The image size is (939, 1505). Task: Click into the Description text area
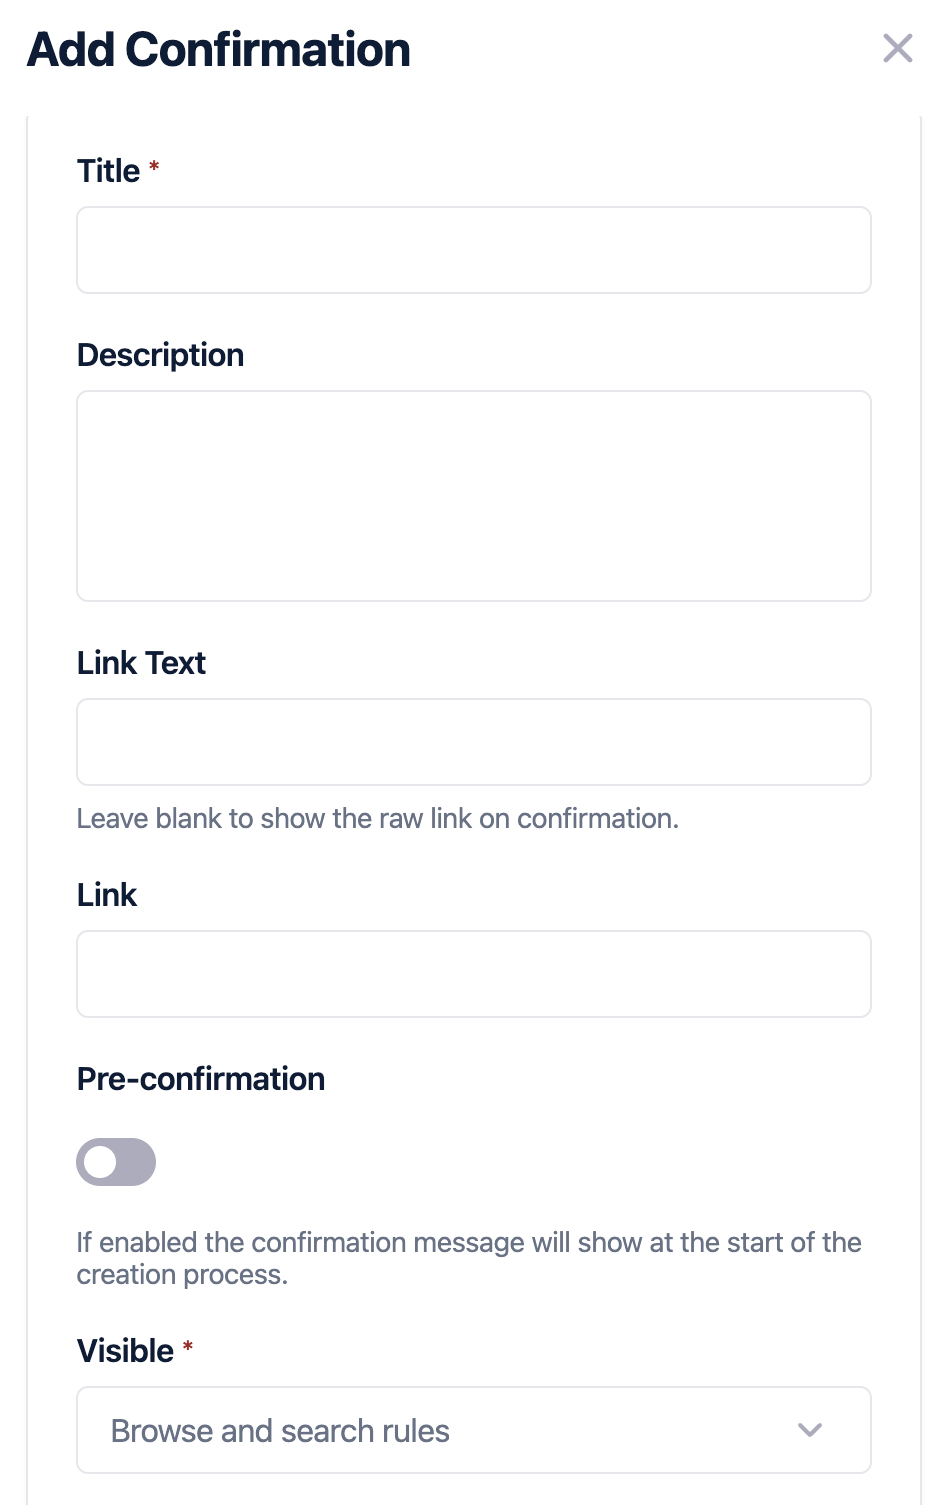point(474,496)
